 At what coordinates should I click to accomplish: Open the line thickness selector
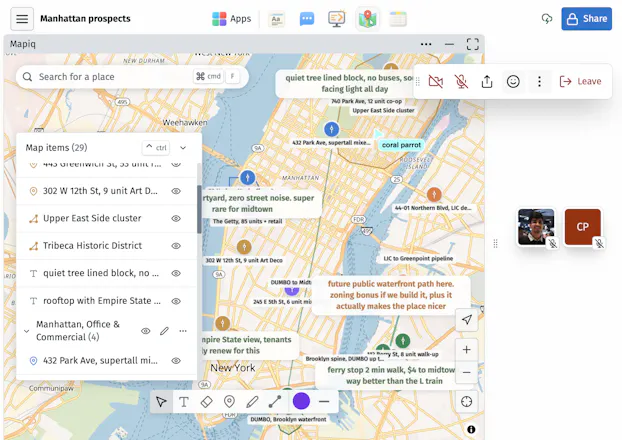coord(324,402)
